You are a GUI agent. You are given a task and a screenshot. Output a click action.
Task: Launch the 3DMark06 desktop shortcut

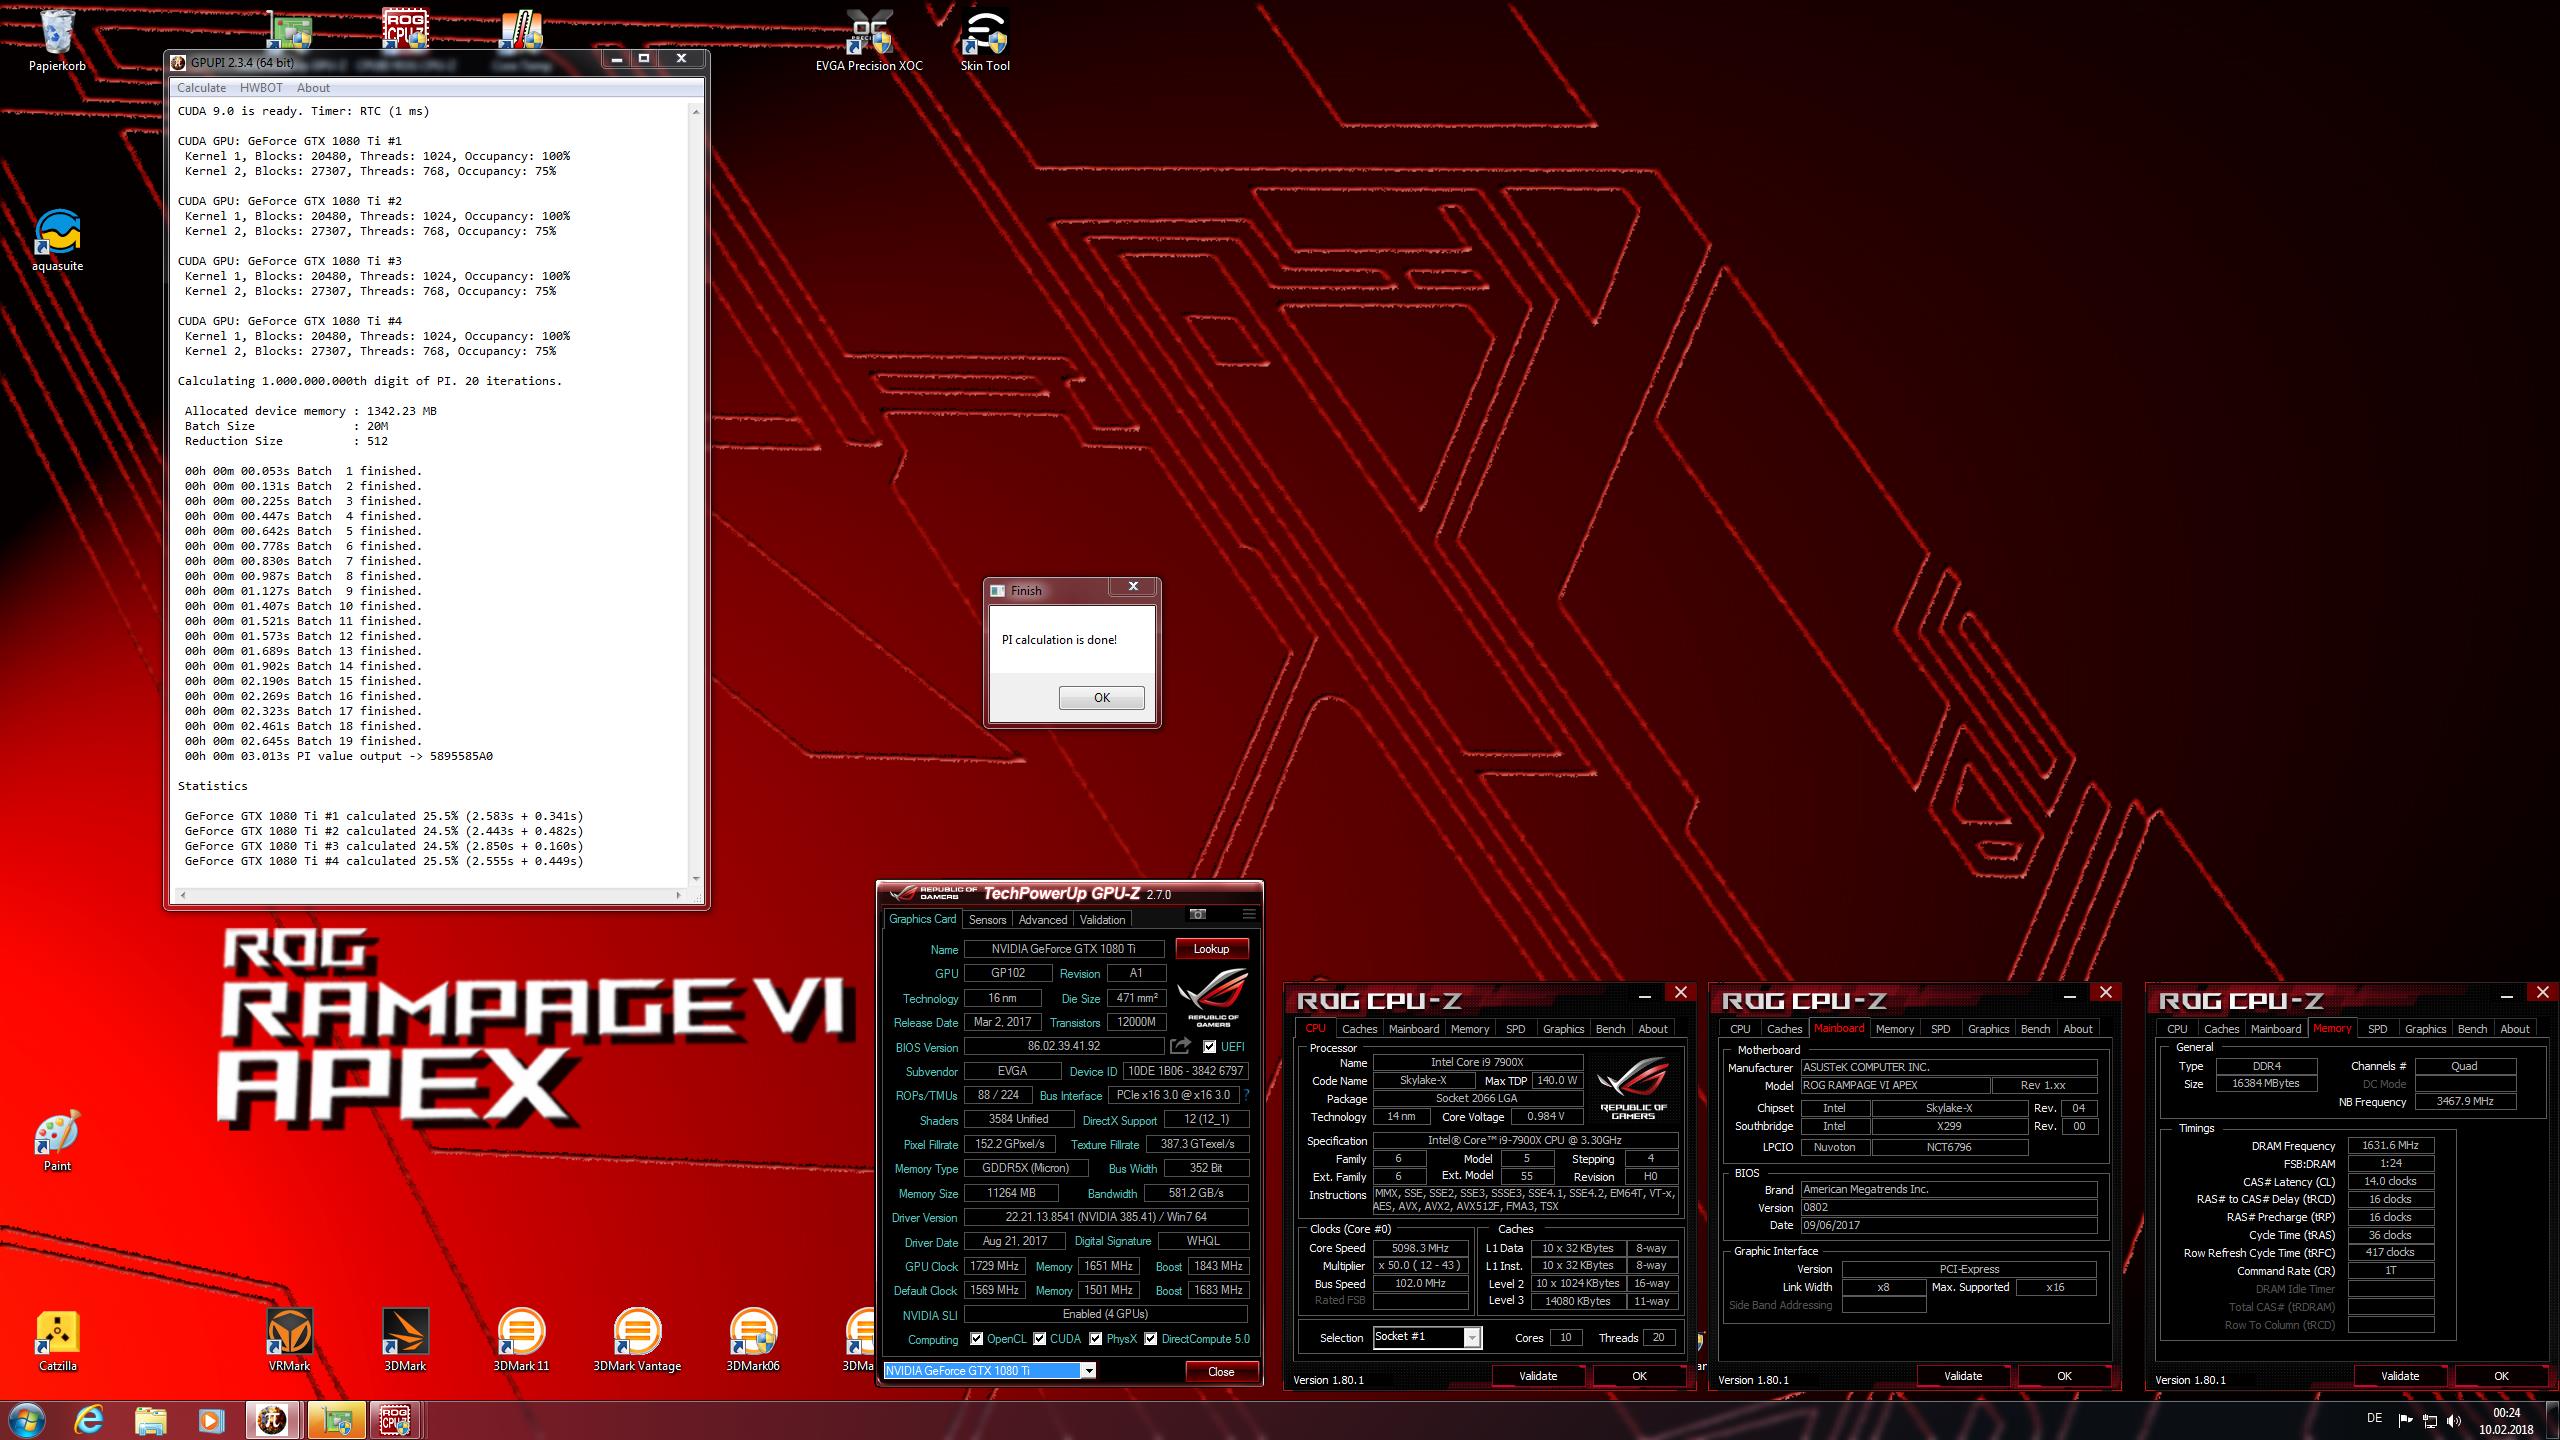(x=753, y=1341)
